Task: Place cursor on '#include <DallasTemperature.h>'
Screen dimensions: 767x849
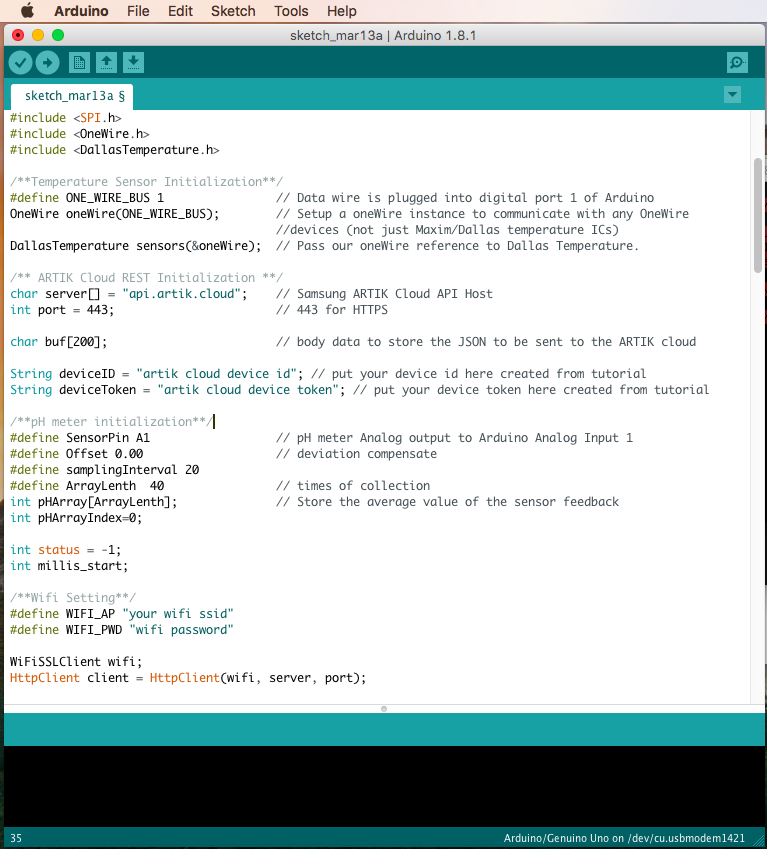Action: (115, 150)
